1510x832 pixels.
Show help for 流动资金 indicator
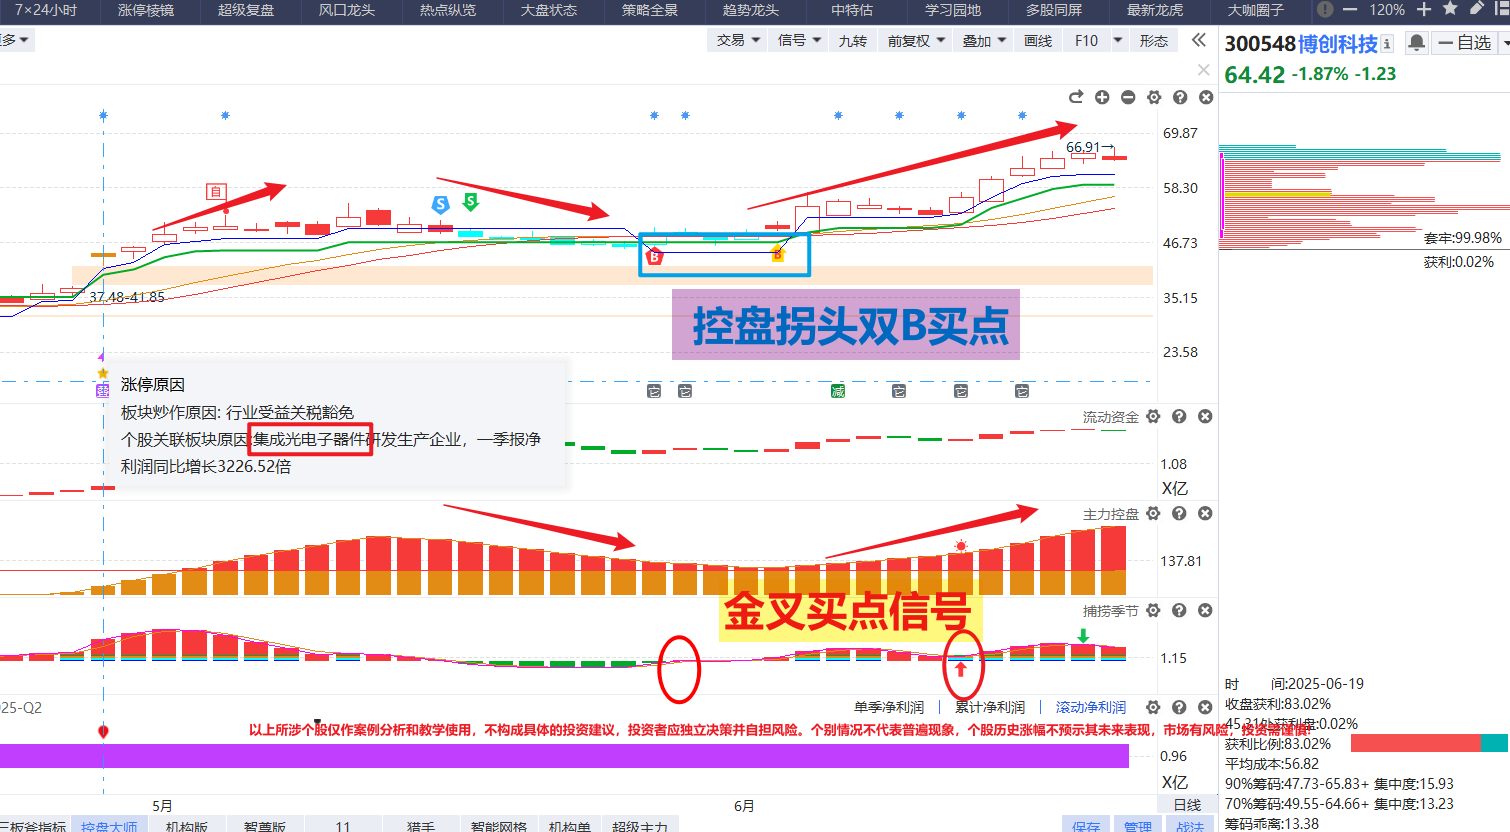coord(1179,416)
